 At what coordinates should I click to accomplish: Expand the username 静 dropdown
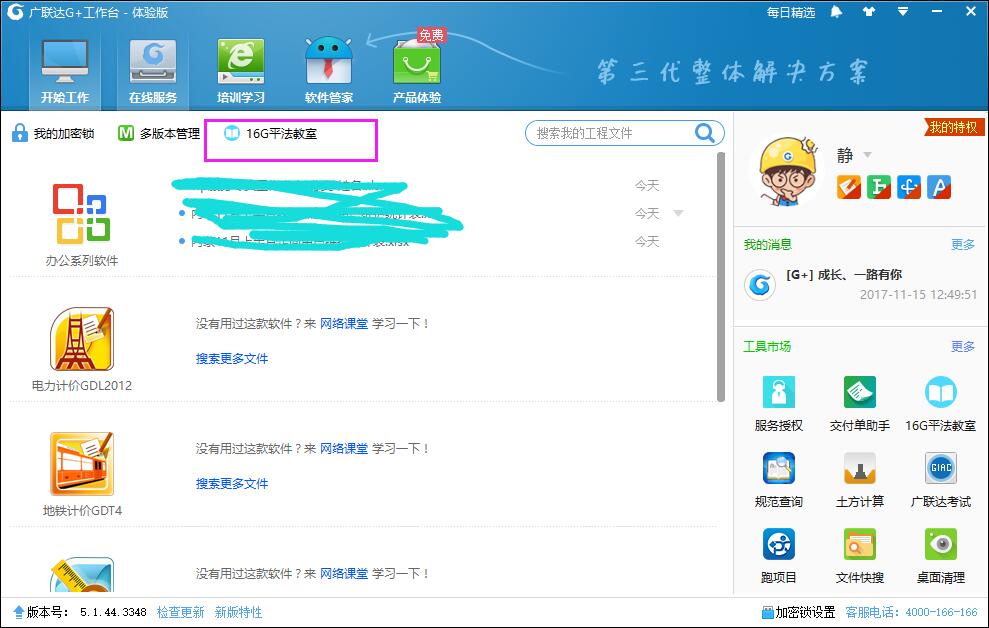(867, 155)
